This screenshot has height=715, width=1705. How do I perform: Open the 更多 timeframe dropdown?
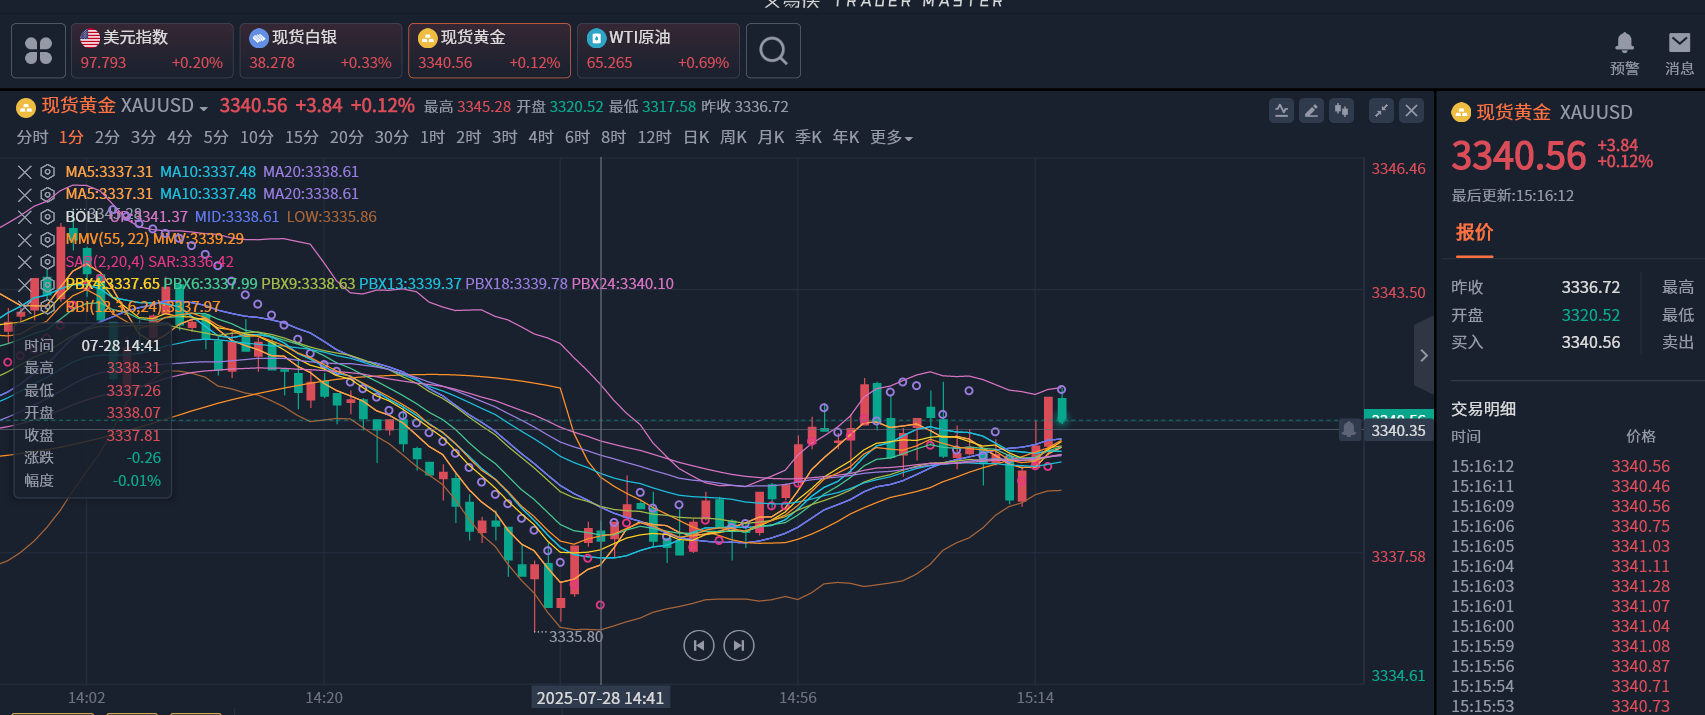click(891, 137)
